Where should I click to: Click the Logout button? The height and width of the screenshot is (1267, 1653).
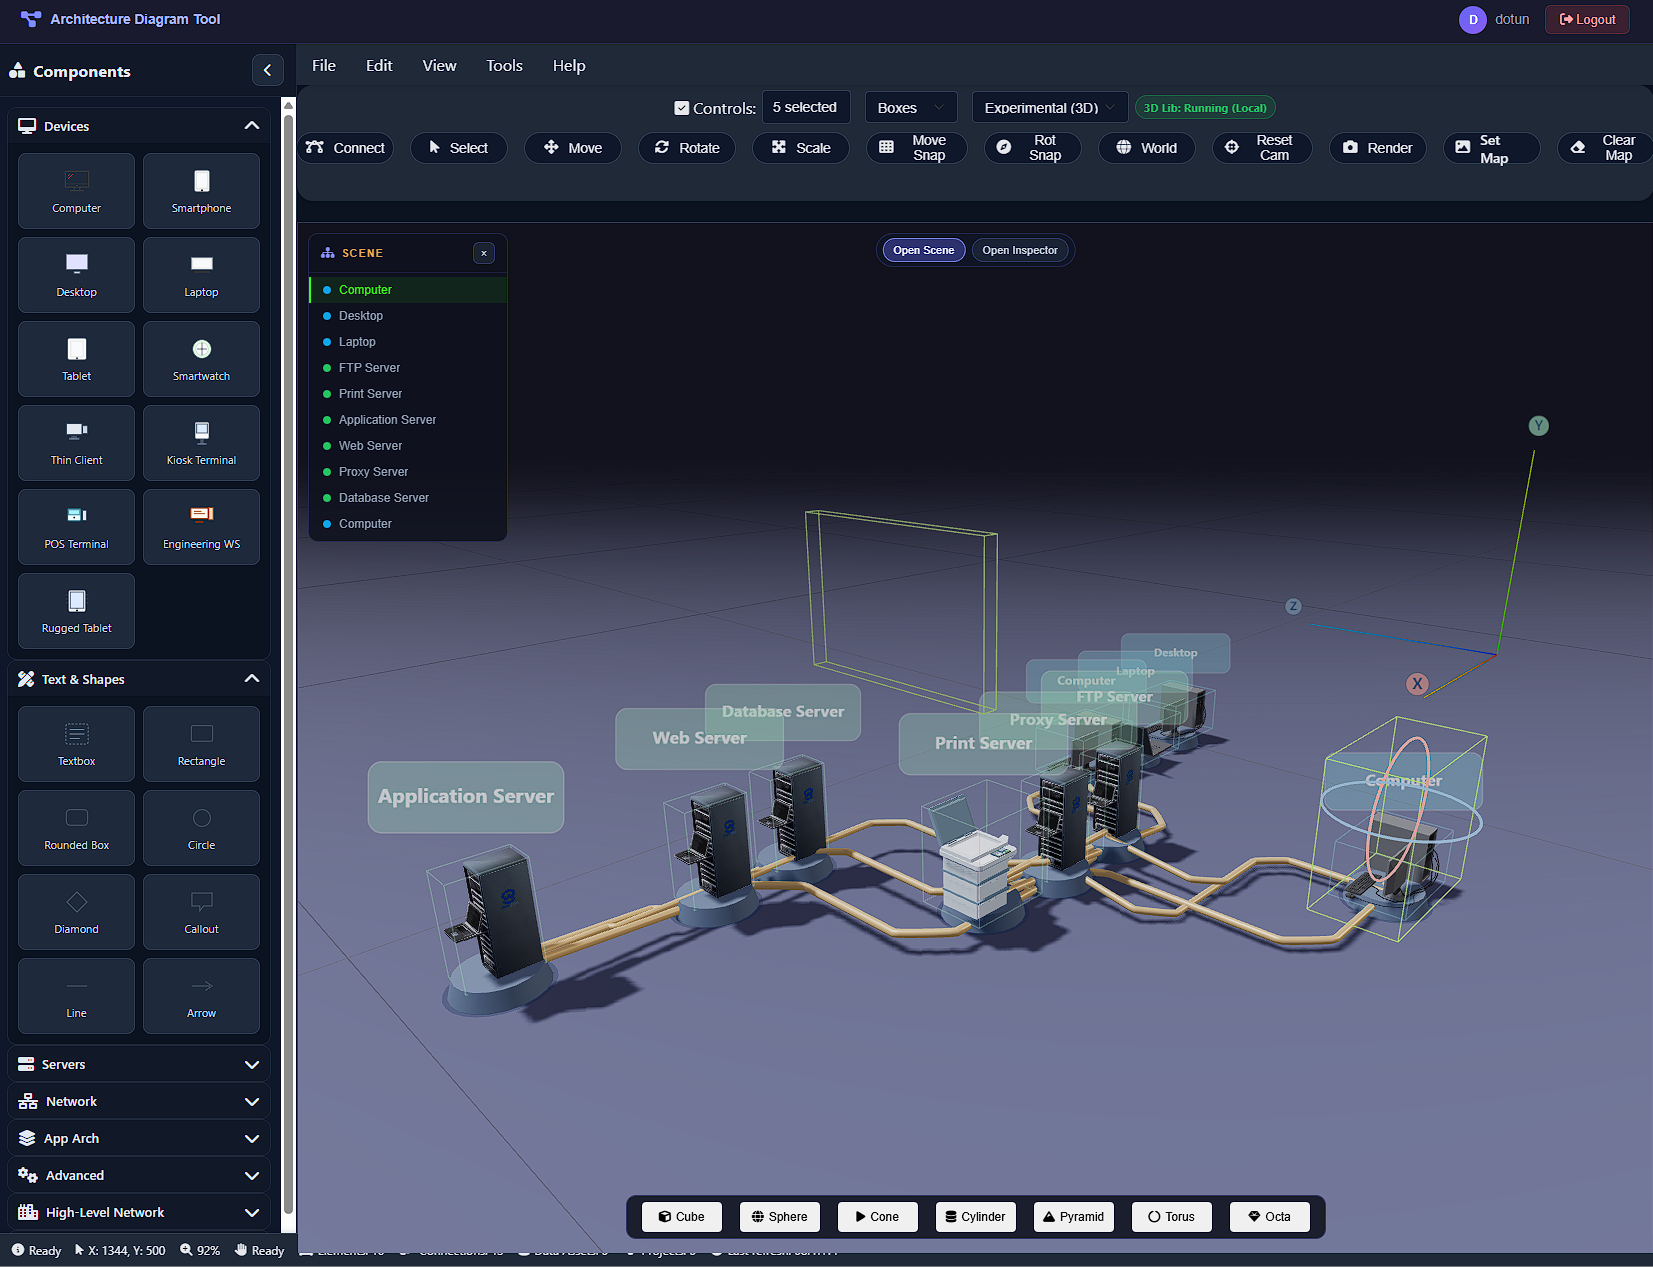[1587, 19]
